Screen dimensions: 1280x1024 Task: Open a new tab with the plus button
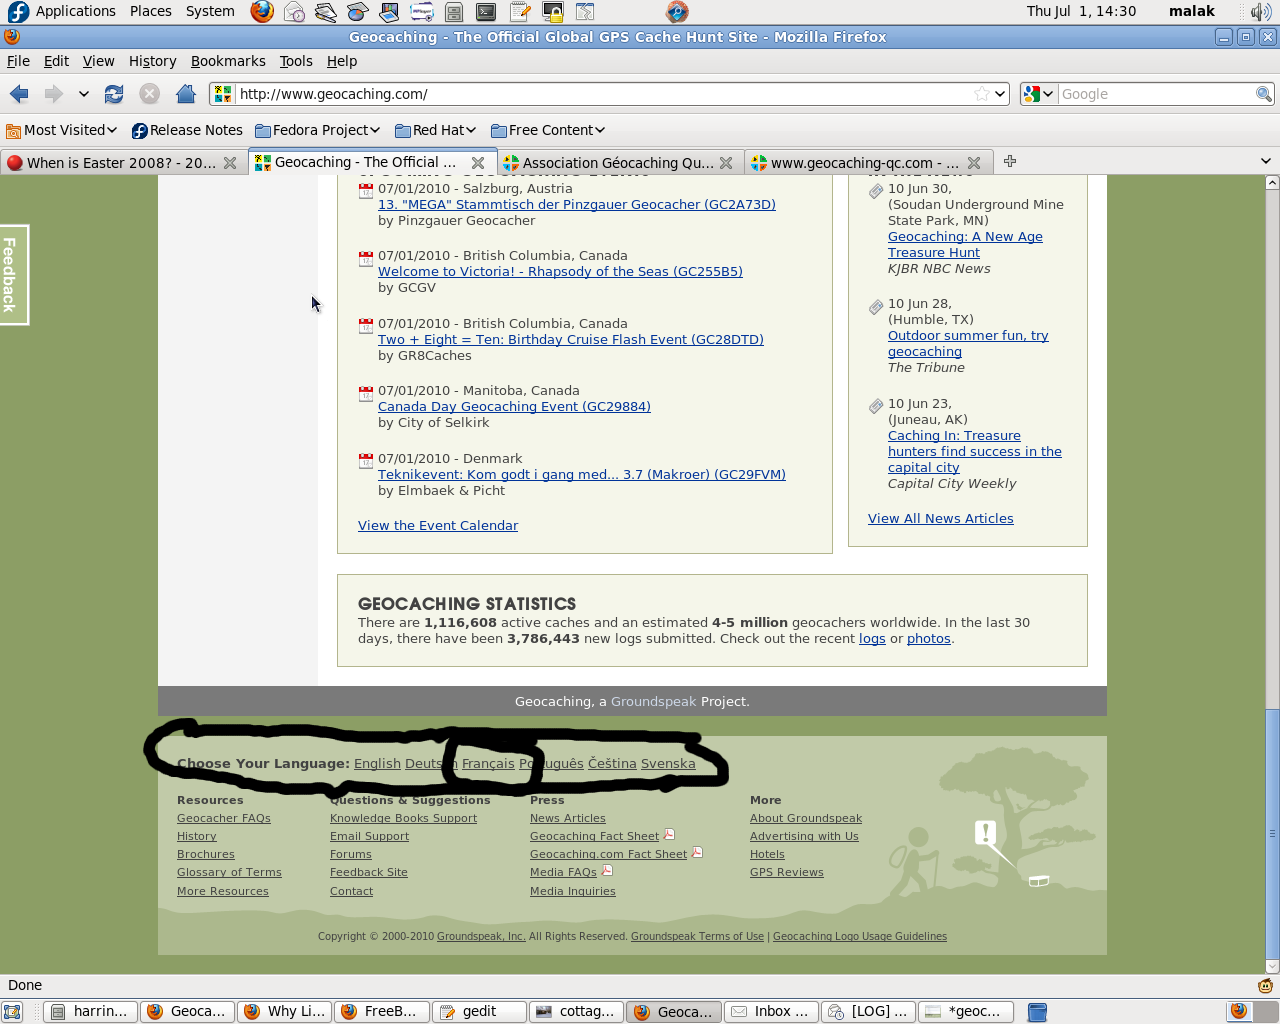(1010, 161)
